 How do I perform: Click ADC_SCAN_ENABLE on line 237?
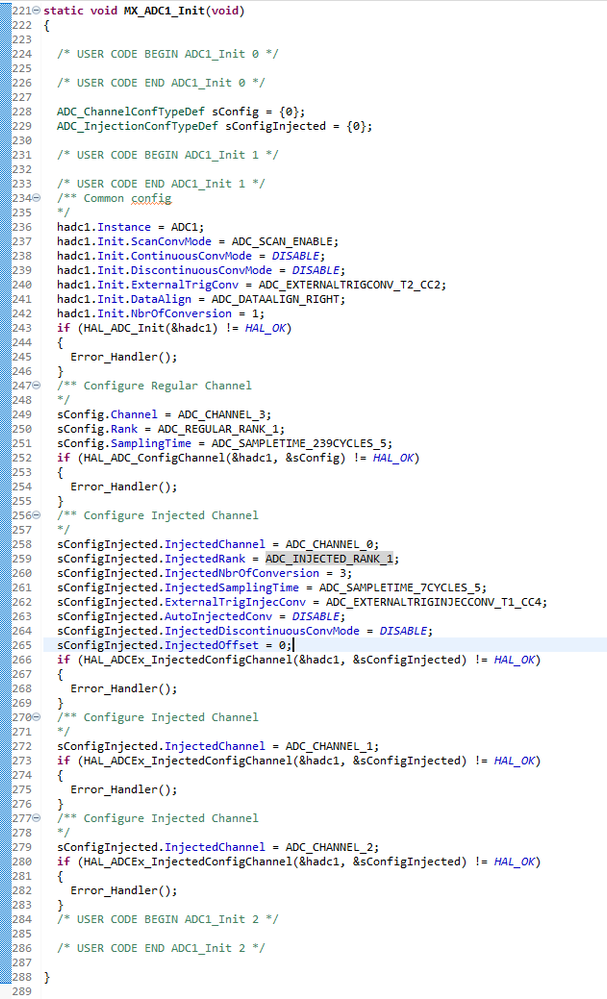click(282, 241)
